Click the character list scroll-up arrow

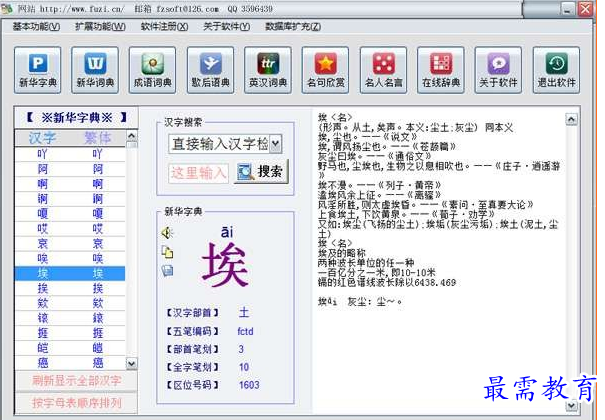pos(132,136)
